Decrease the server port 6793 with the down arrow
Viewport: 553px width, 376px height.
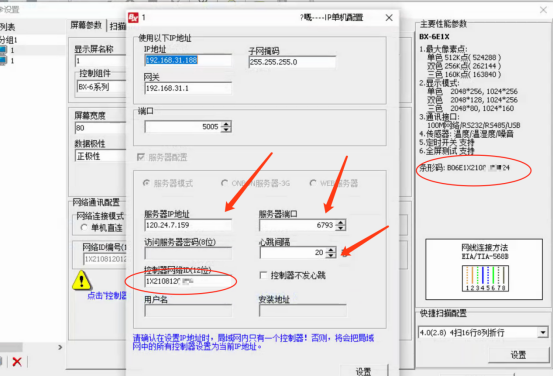[340, 228]
